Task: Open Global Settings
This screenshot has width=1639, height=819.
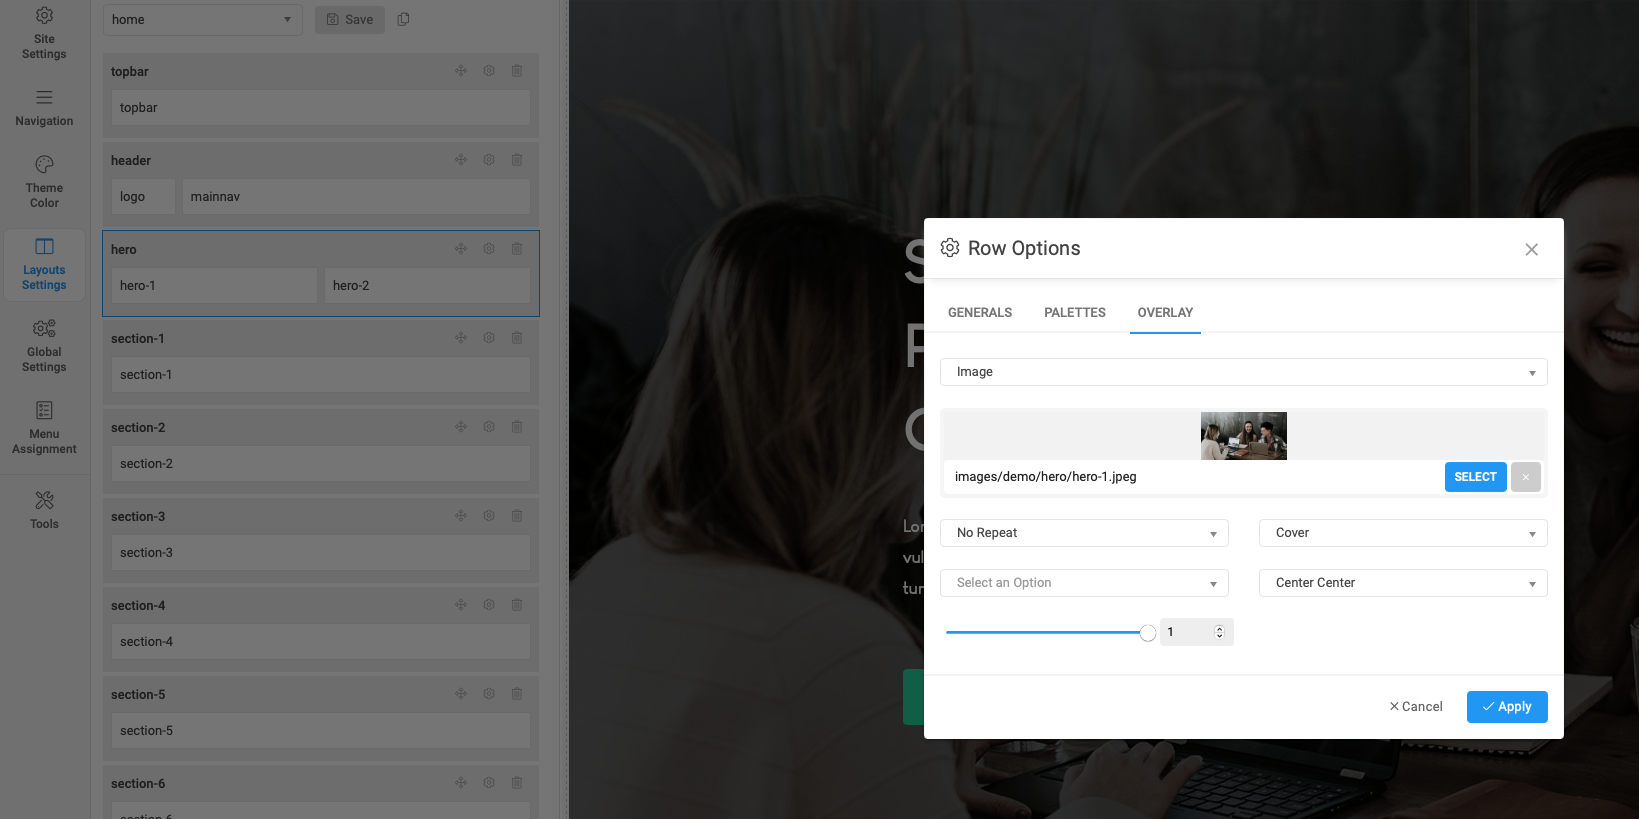Action: pyautogui.click(x=44, y=346)
